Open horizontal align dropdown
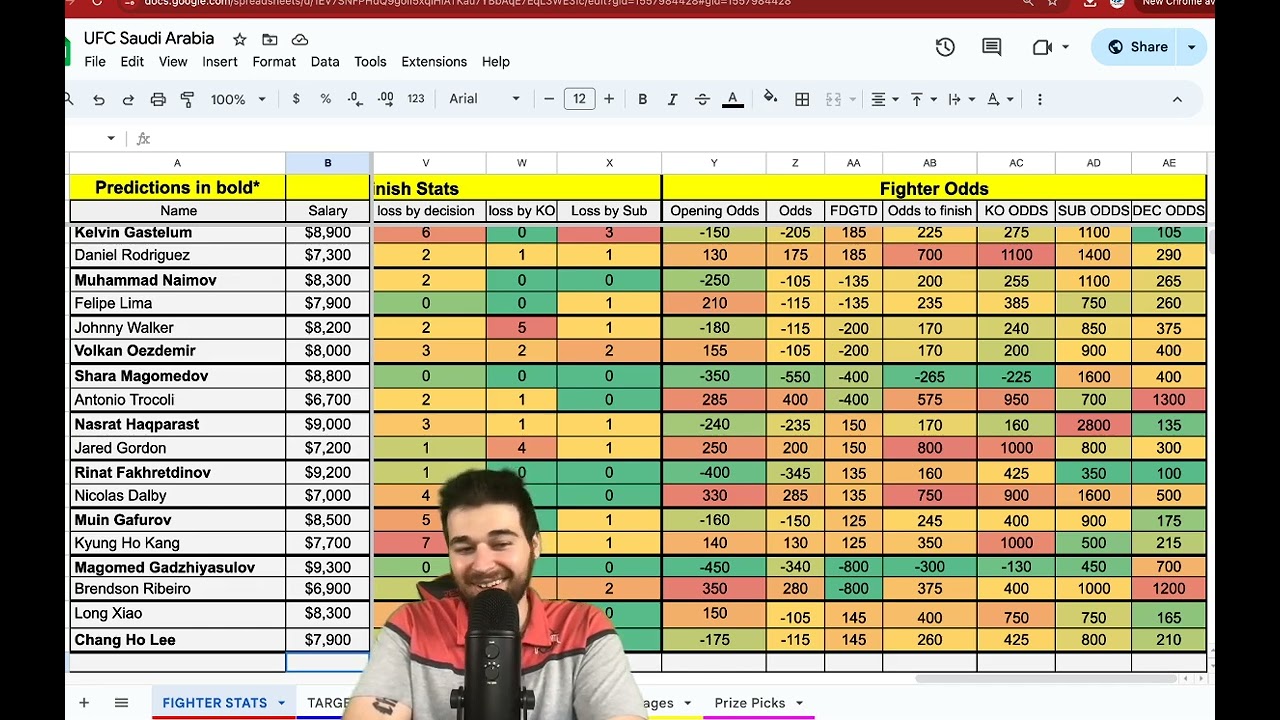Image resolution: width=1280 pixels, height=720 pixels. tap(884, 99)
